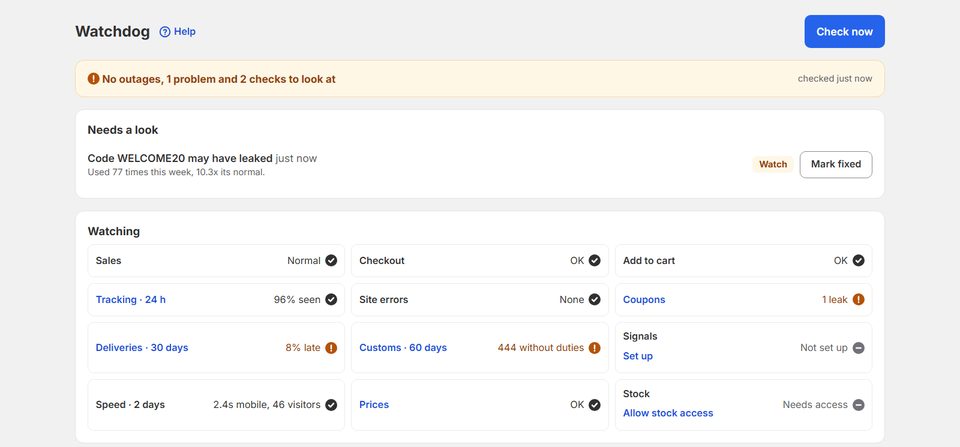Screen dimensions: 960x447
Task: Open Tracking · 24 h details
Action: coord(130,299)
